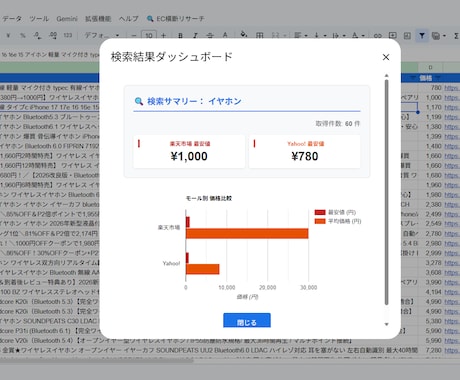
Task: Select the 5,380 price cell
Action: click(x=430, y=321)
